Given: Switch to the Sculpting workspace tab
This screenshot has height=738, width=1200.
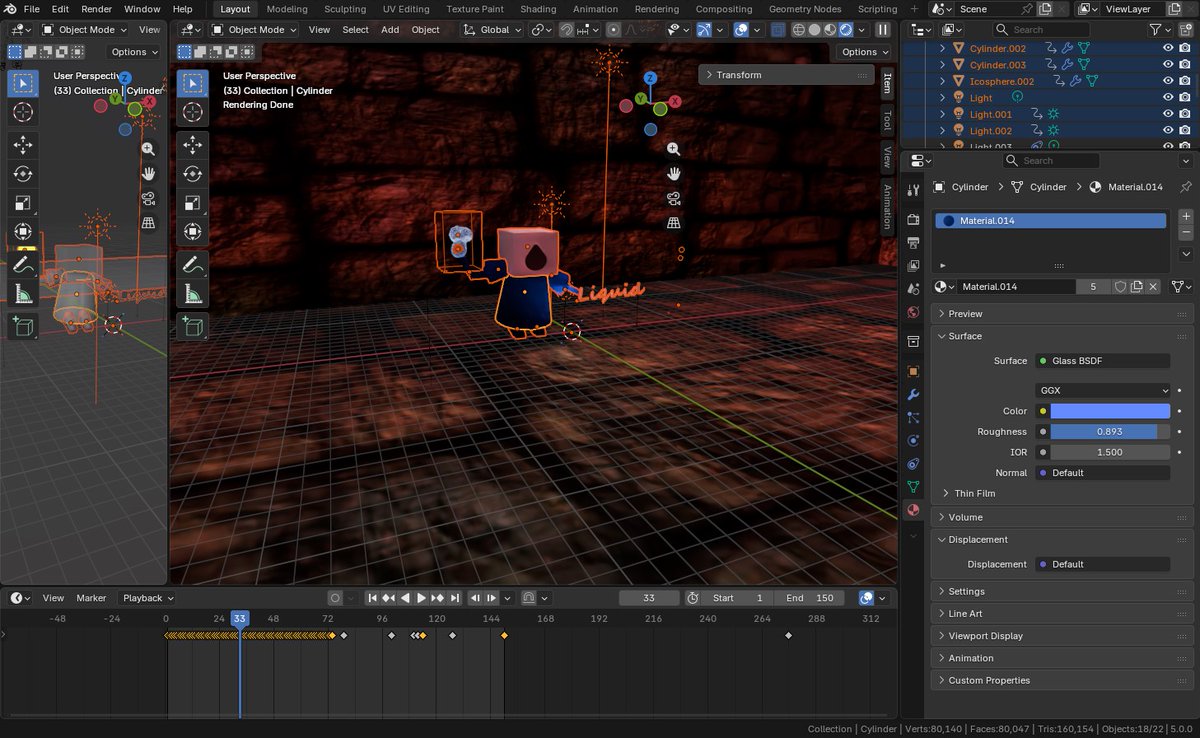Looking at the screenshot, I should pyautogui.click(x=346, y=9).
